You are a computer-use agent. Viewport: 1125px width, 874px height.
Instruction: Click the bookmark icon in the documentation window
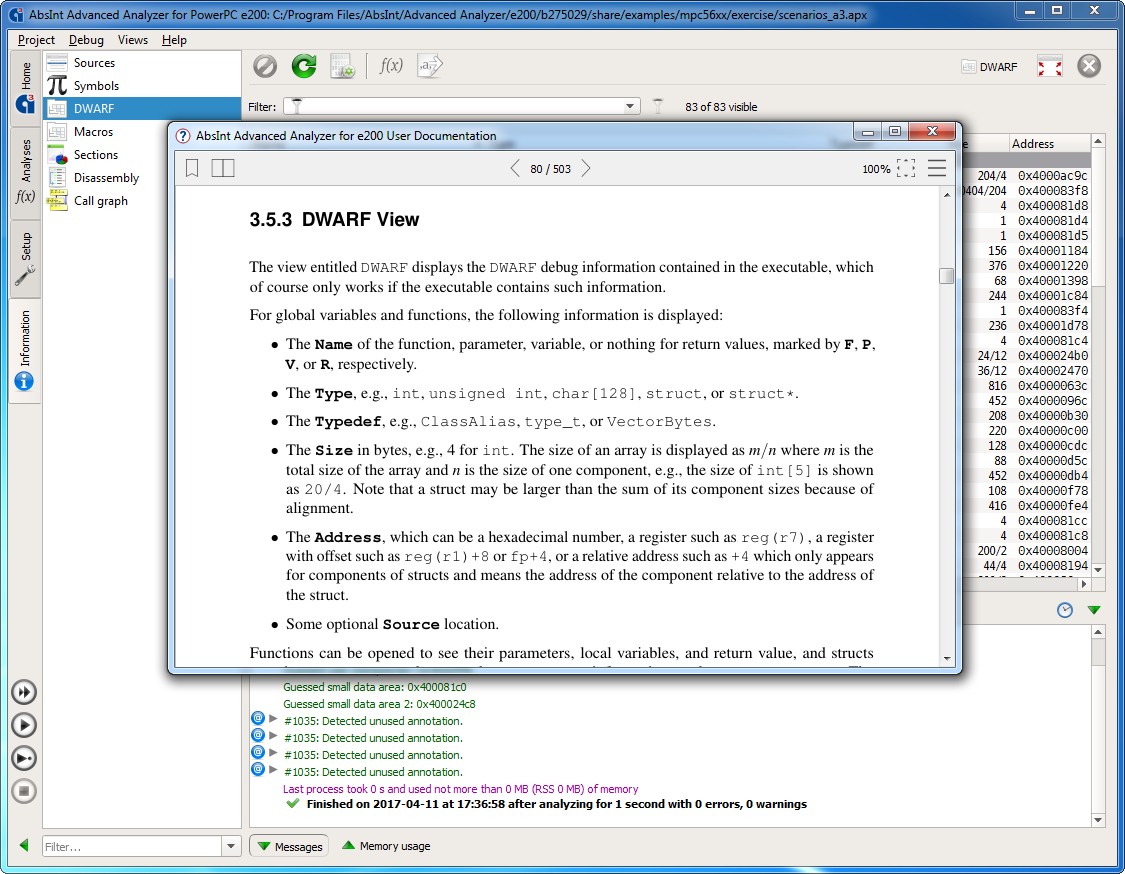pyautogui.click(x=192, y=168)
